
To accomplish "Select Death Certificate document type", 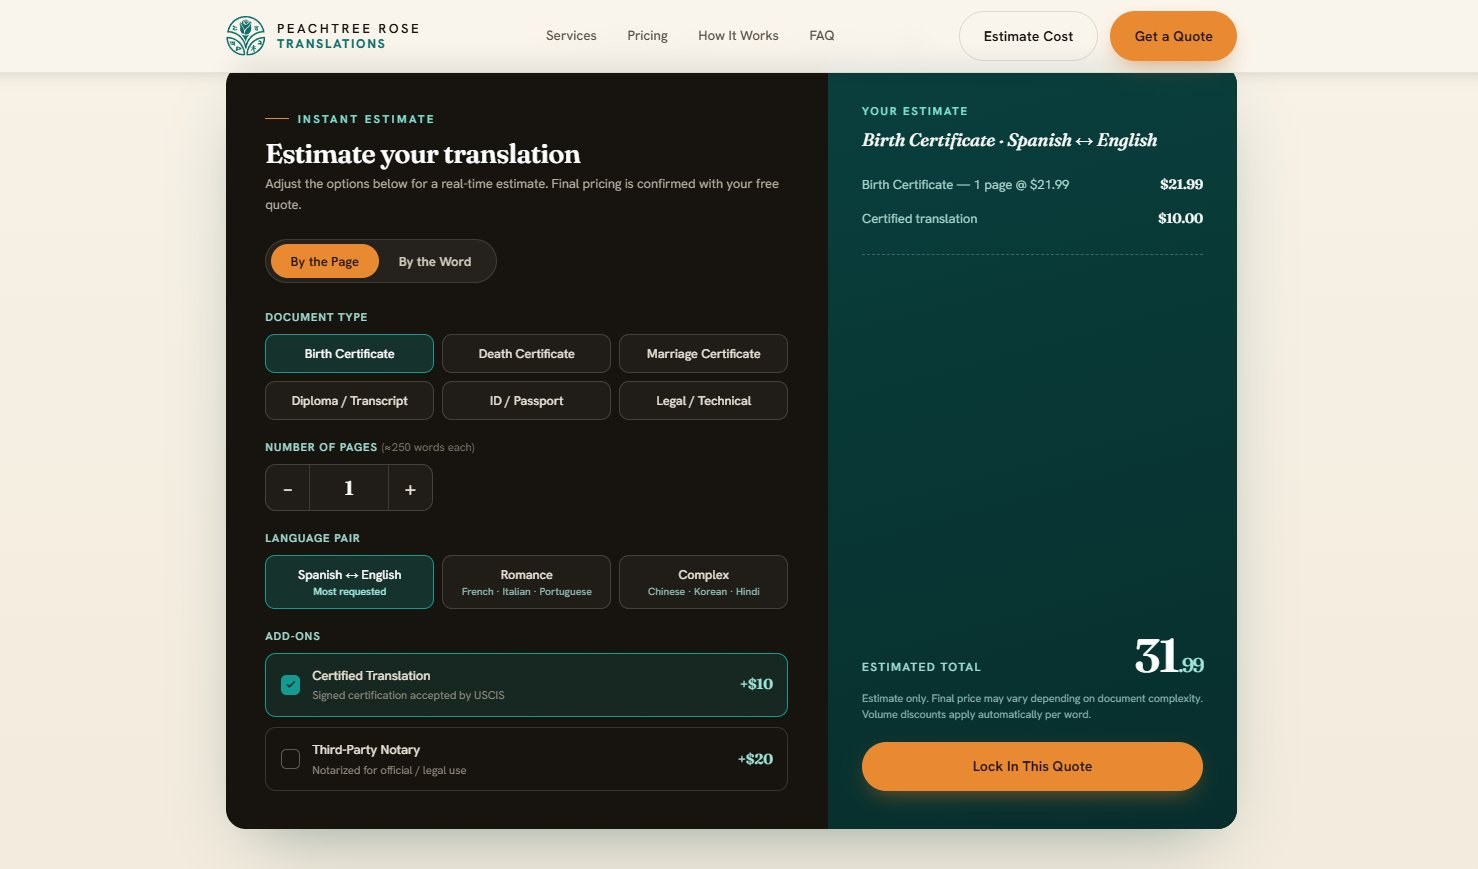I will point(526,353).
